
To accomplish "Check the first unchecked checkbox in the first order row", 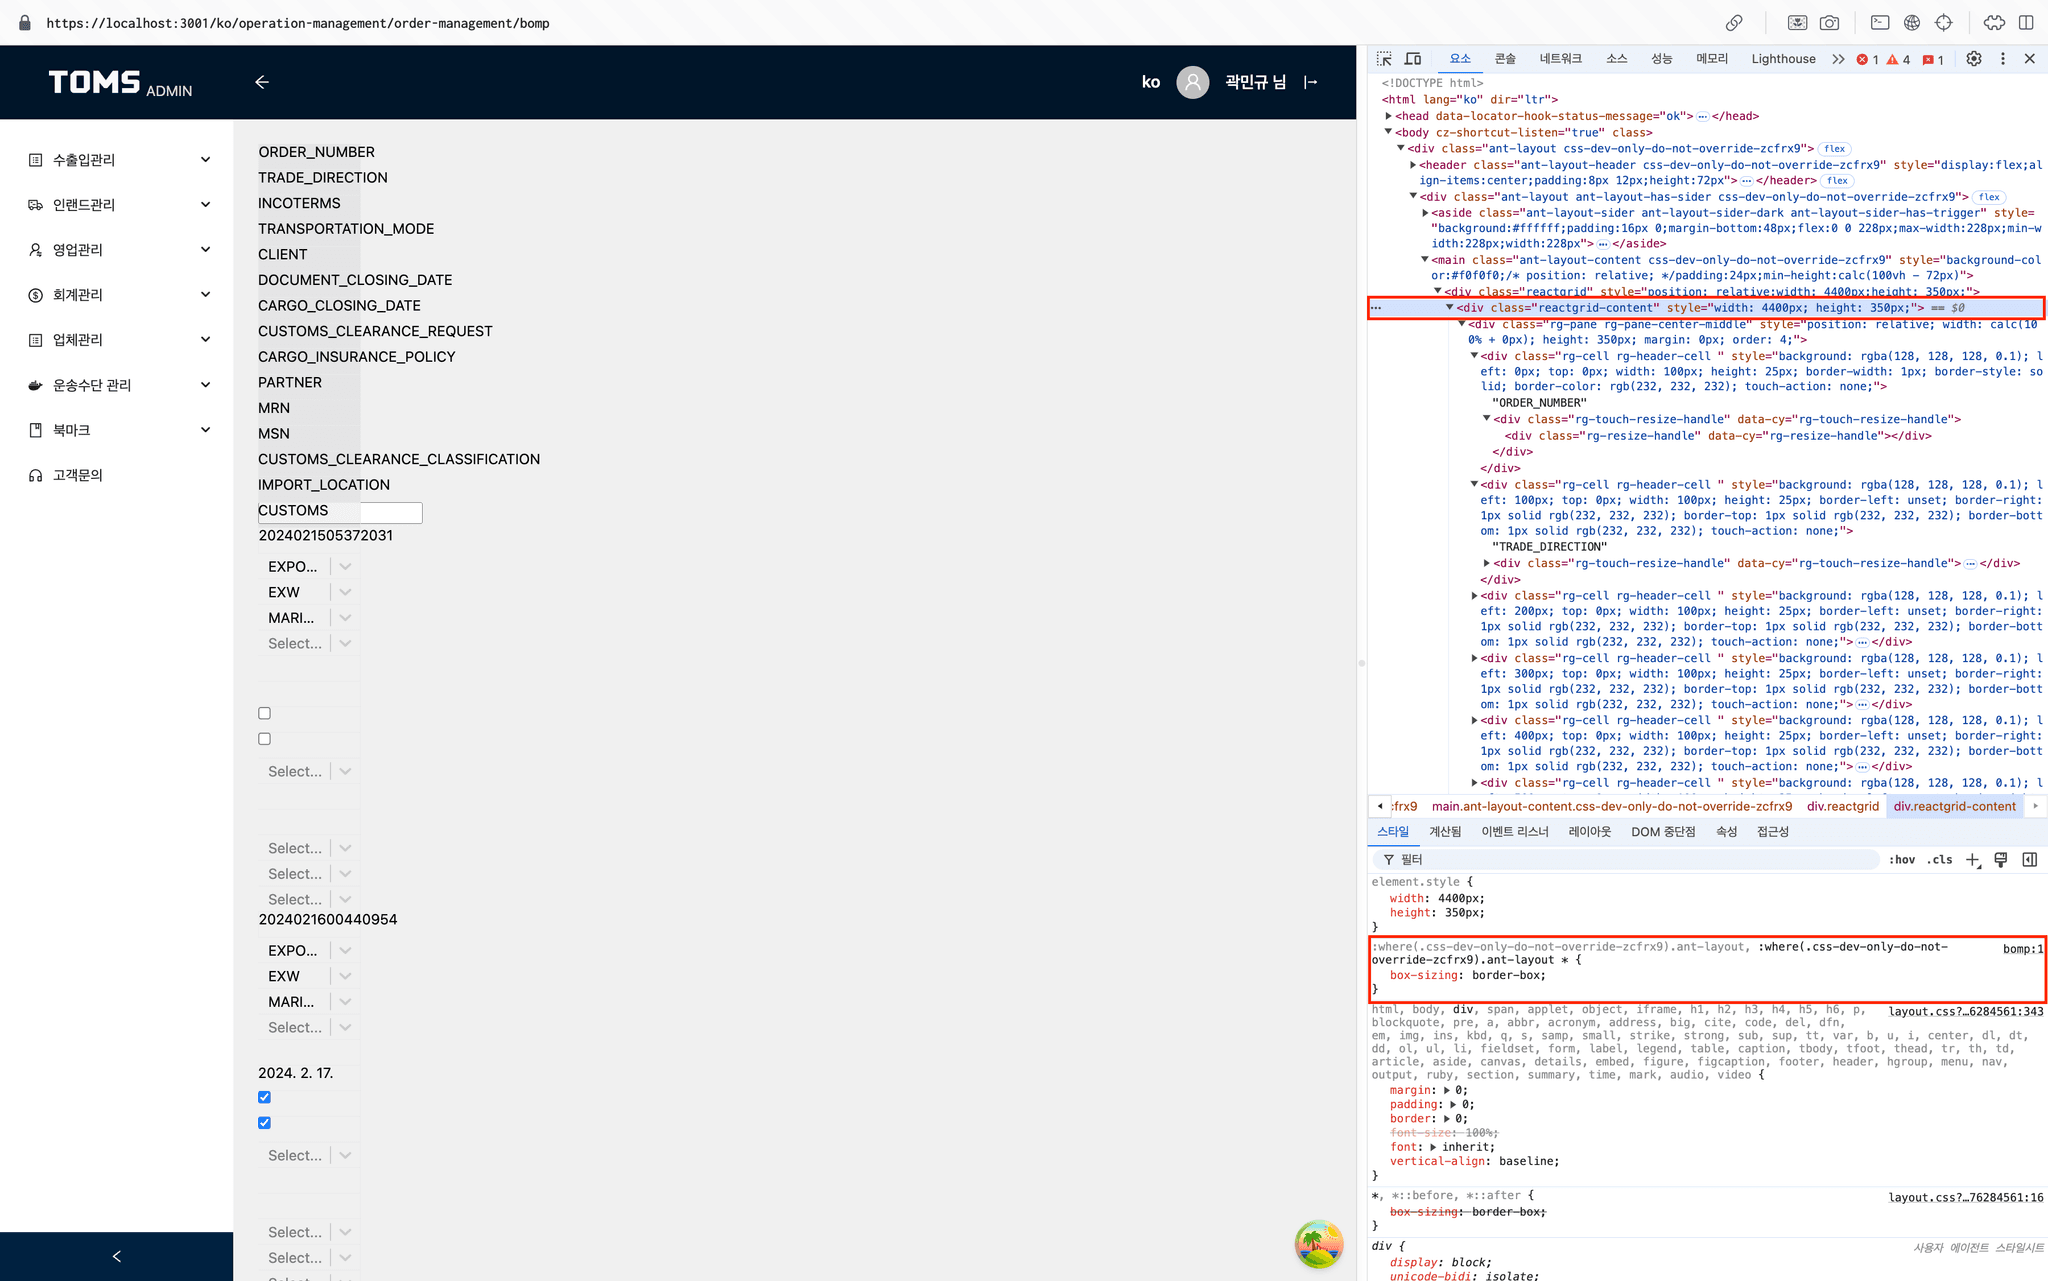I will (264, 713).
